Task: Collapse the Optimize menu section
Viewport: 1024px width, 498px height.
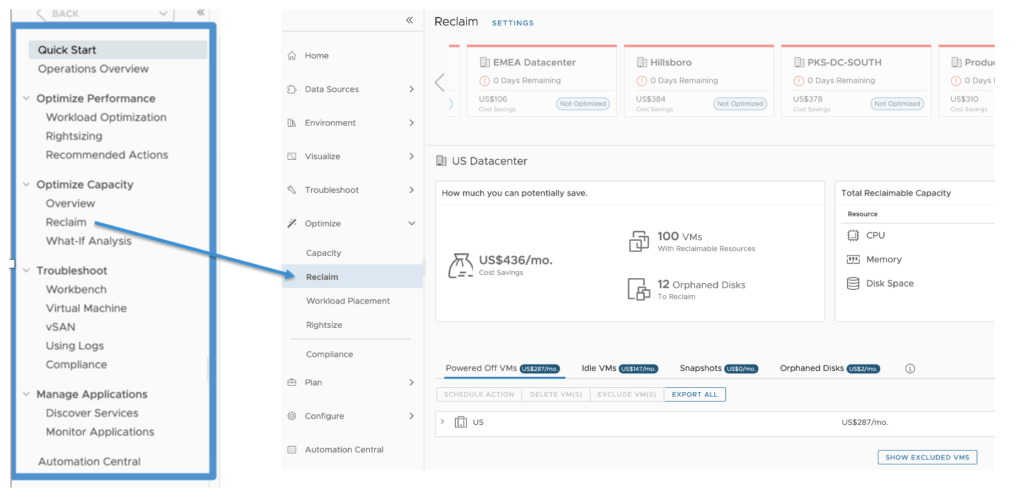Action: point(411,224)
